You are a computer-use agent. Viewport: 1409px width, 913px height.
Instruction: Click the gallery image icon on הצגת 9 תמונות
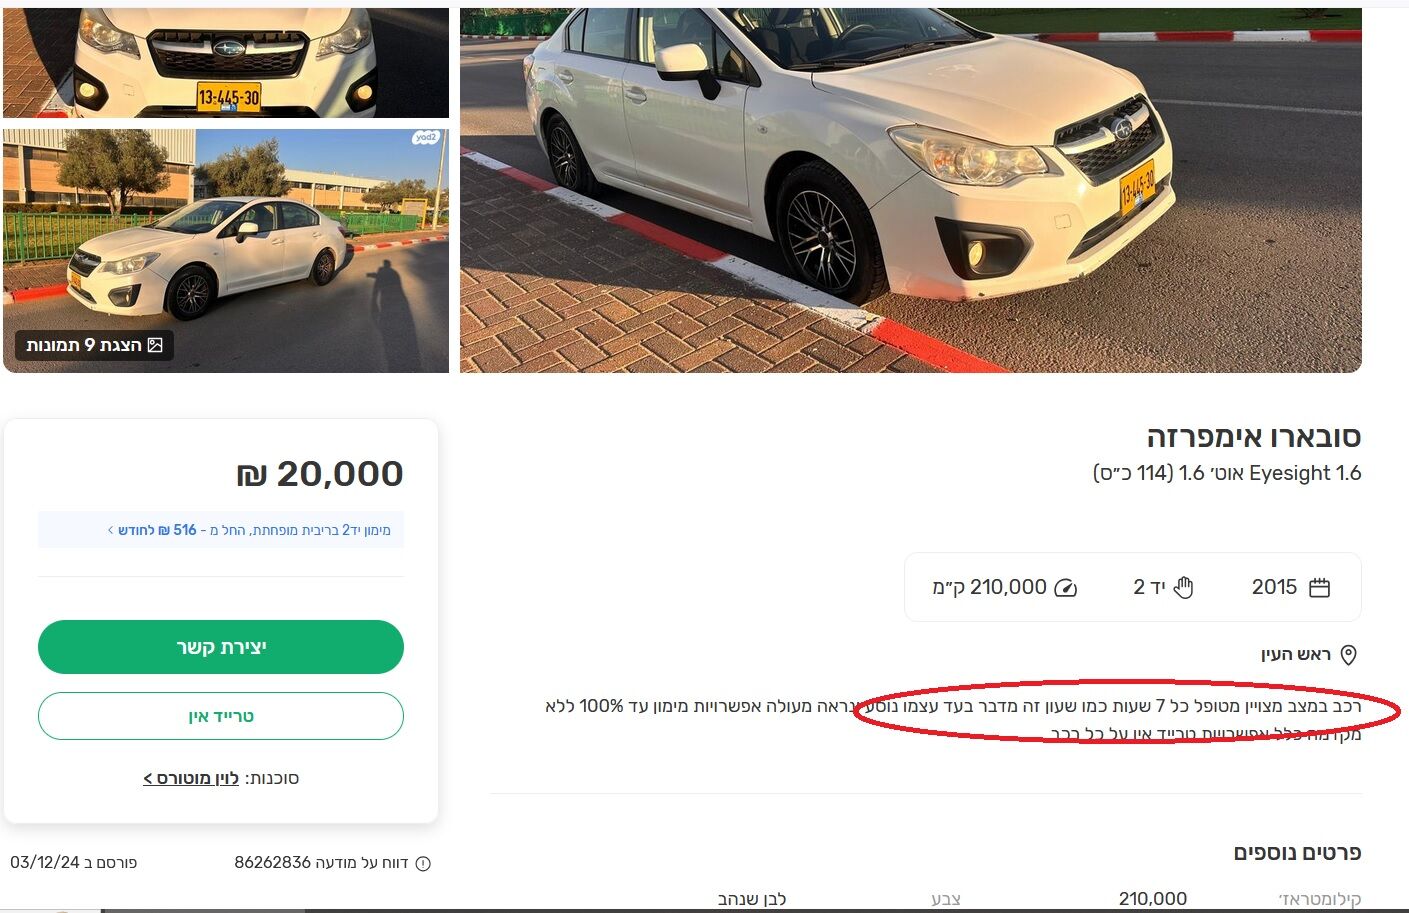155,345
